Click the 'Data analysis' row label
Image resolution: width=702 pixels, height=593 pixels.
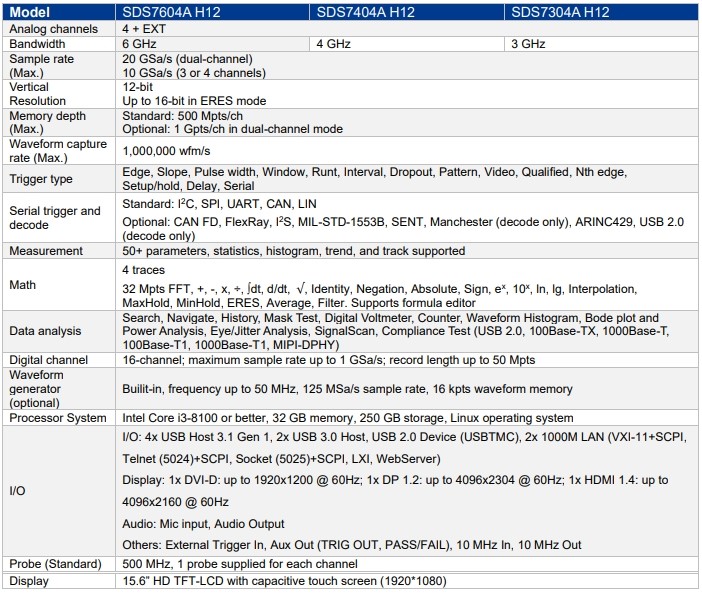click(45, 330)
